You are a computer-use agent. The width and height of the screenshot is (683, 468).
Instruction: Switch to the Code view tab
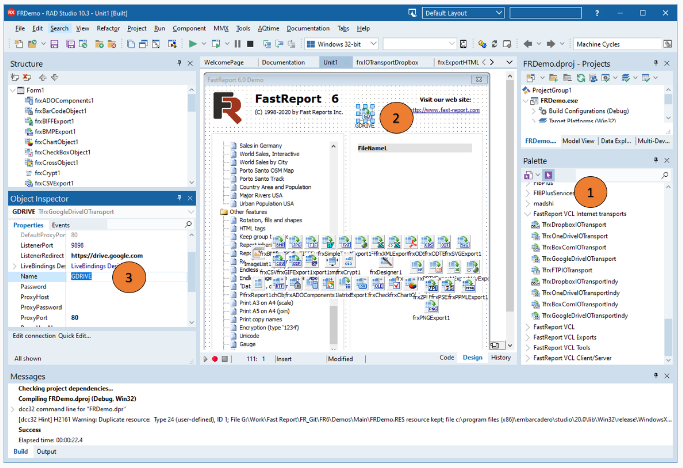pos(446,357)
